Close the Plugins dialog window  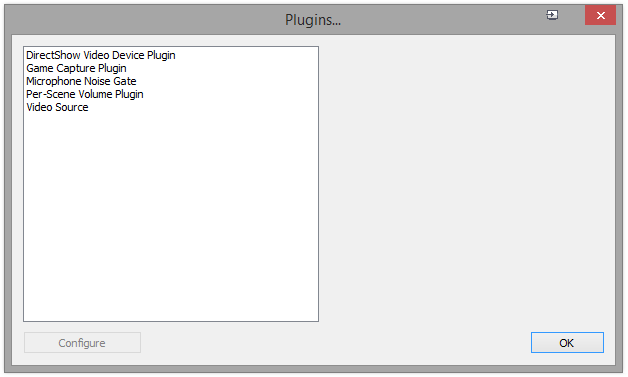(600, 15)
